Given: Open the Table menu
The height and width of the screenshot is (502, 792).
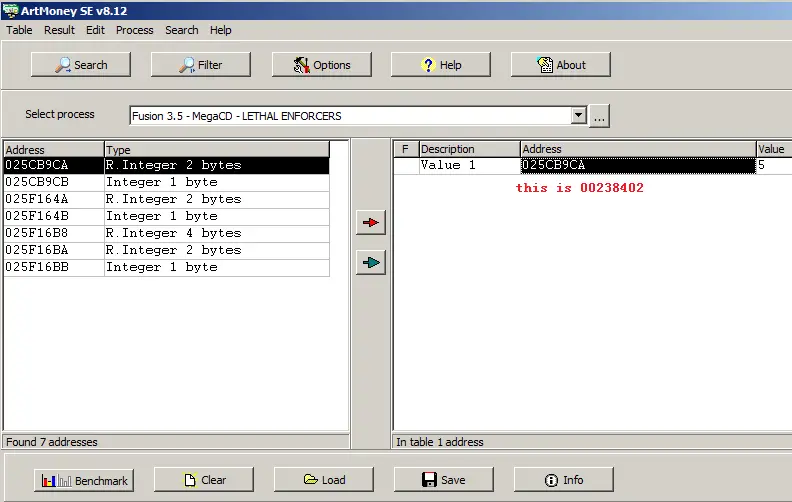Looking at the screenshot, I should pyautogui.click(x=19, y=30).
